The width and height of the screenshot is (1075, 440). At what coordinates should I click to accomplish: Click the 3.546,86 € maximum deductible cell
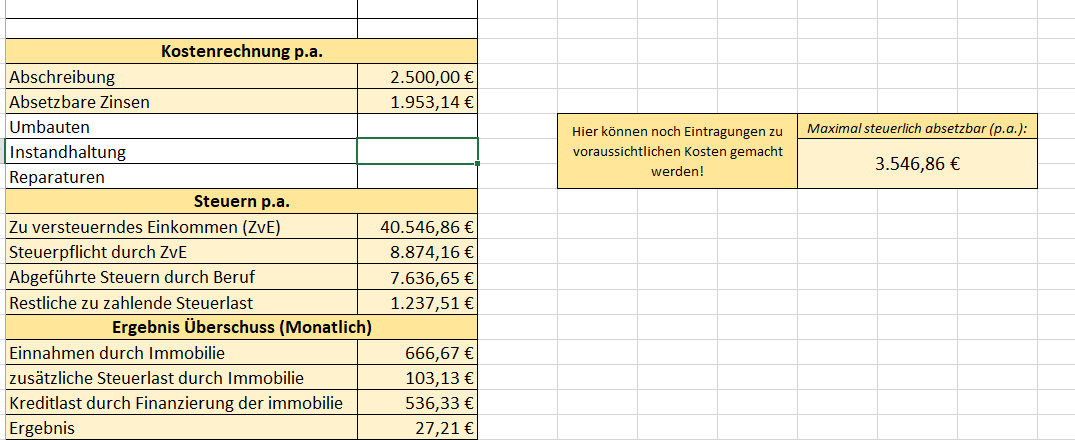(917, 164)
